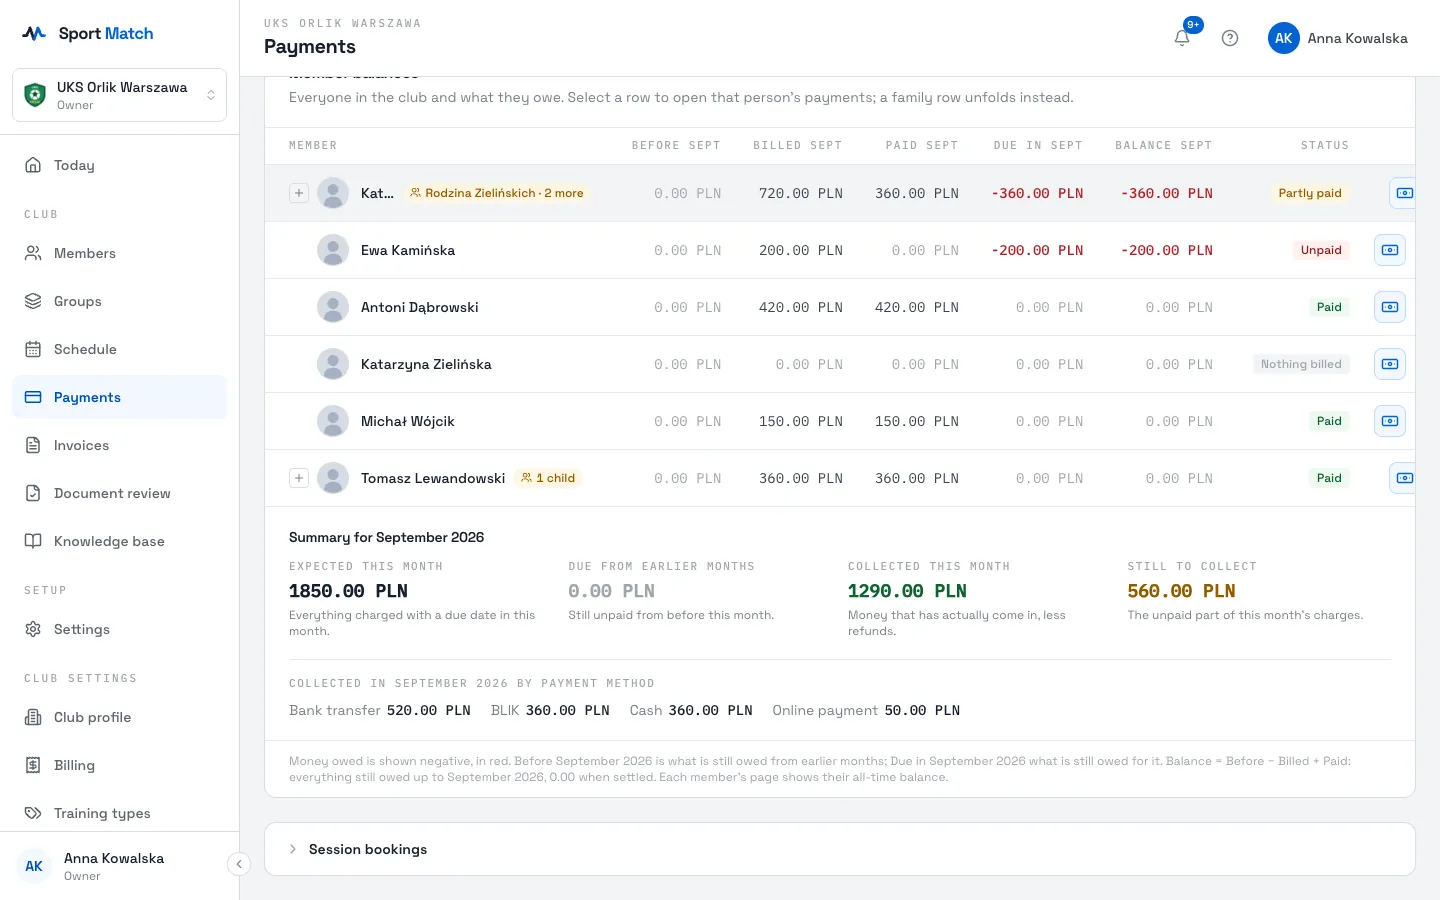Click payment icon in Rodzina Zielińskich row
Viewport: 1440px width, 900px height.
pyautogui.click(x=1403, y=193)
